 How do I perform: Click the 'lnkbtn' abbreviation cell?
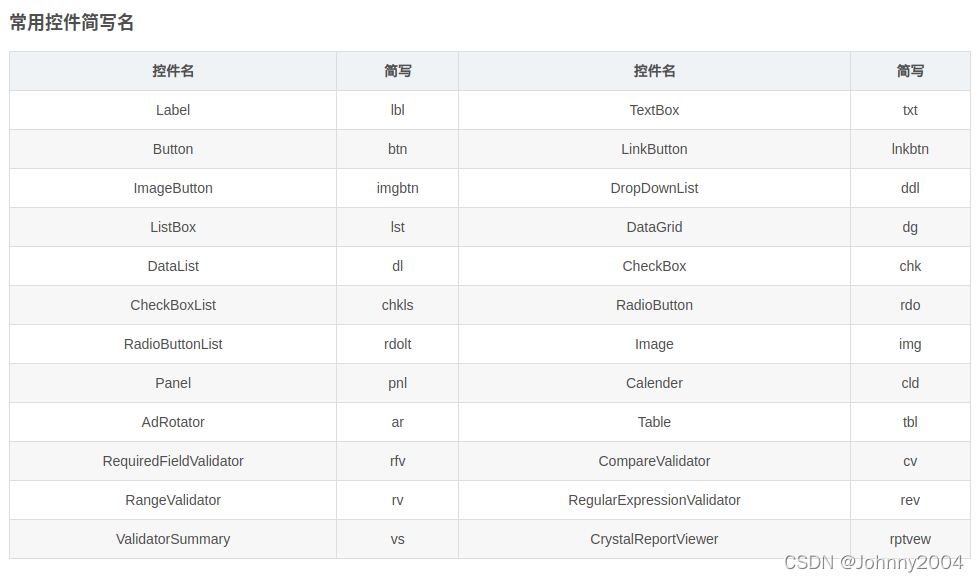[910, 149]
